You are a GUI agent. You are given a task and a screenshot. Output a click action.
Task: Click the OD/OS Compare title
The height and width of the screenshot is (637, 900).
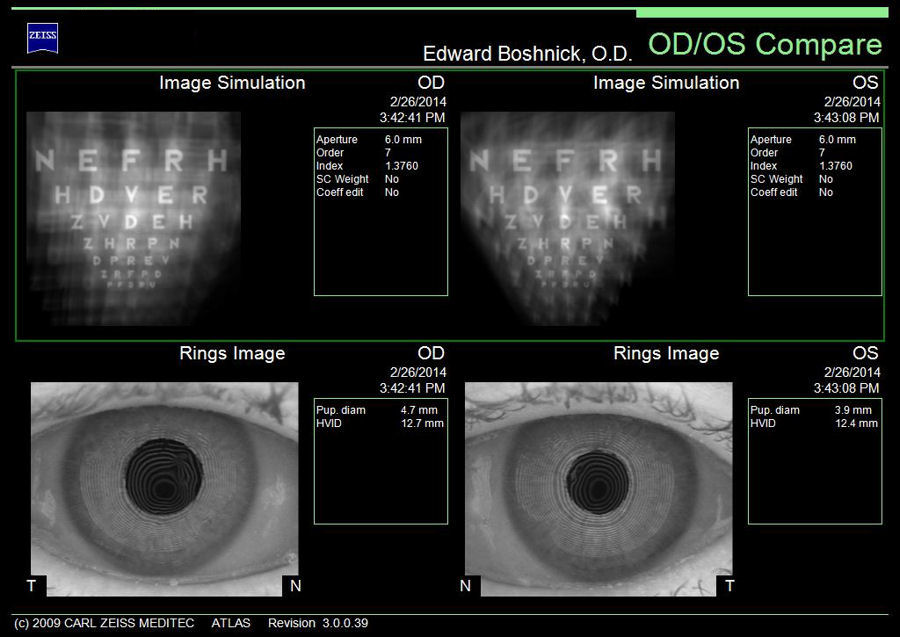pyautogui.click(x=765, y=45)
